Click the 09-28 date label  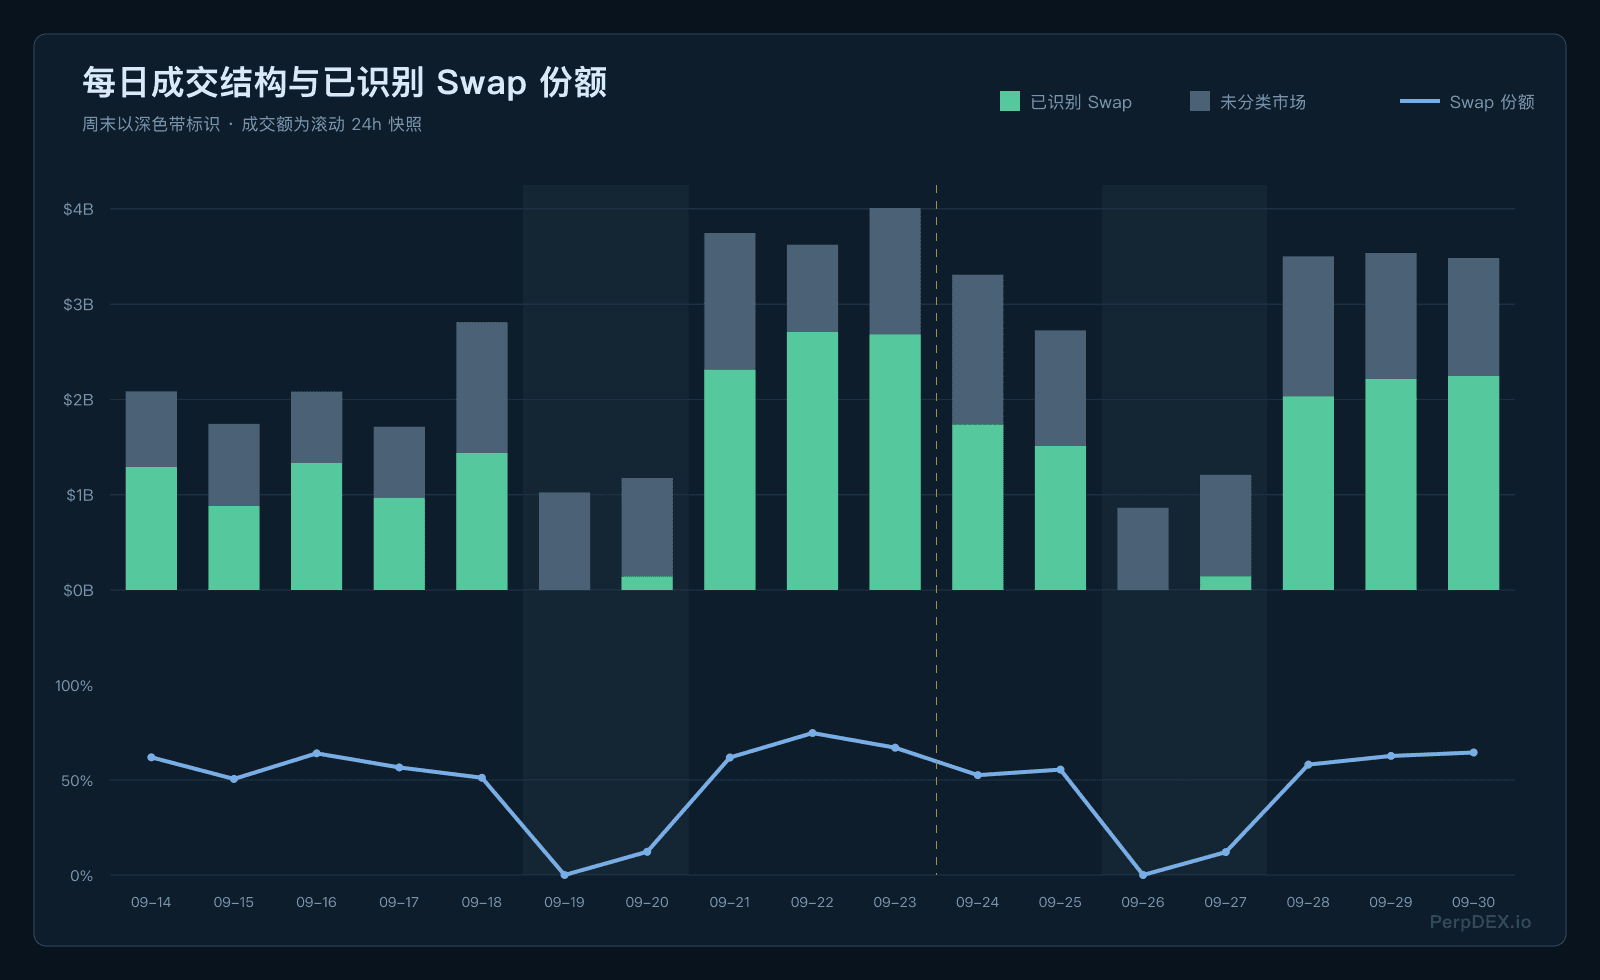point(1308,902)
